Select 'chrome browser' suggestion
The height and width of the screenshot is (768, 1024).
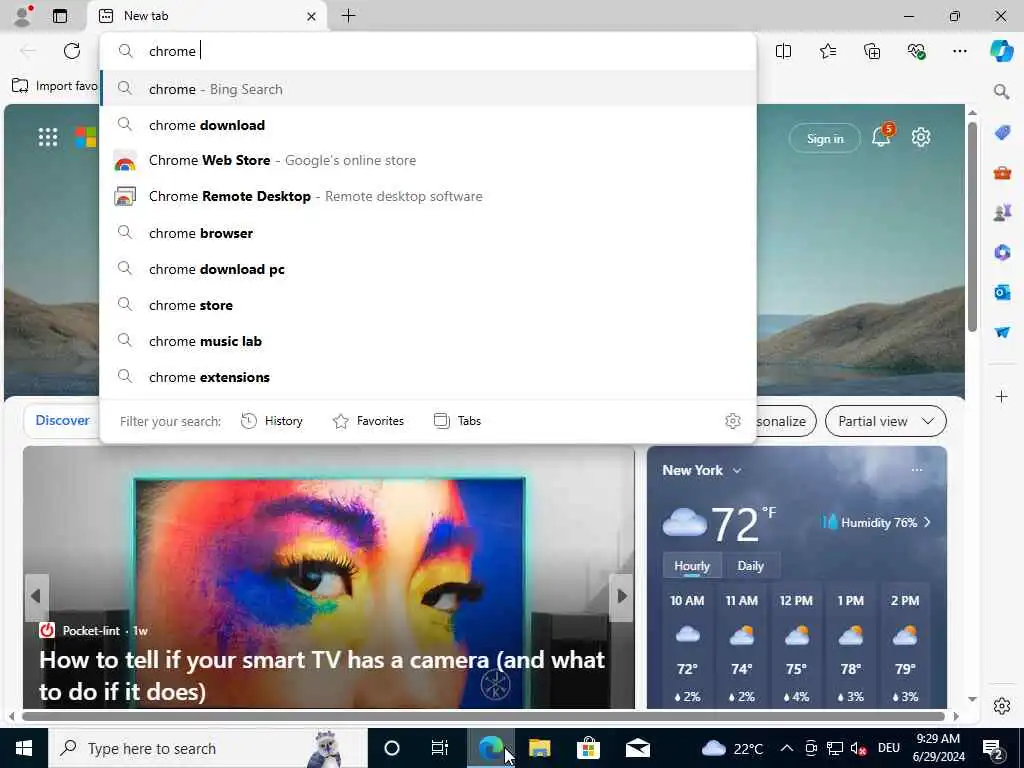428,233
